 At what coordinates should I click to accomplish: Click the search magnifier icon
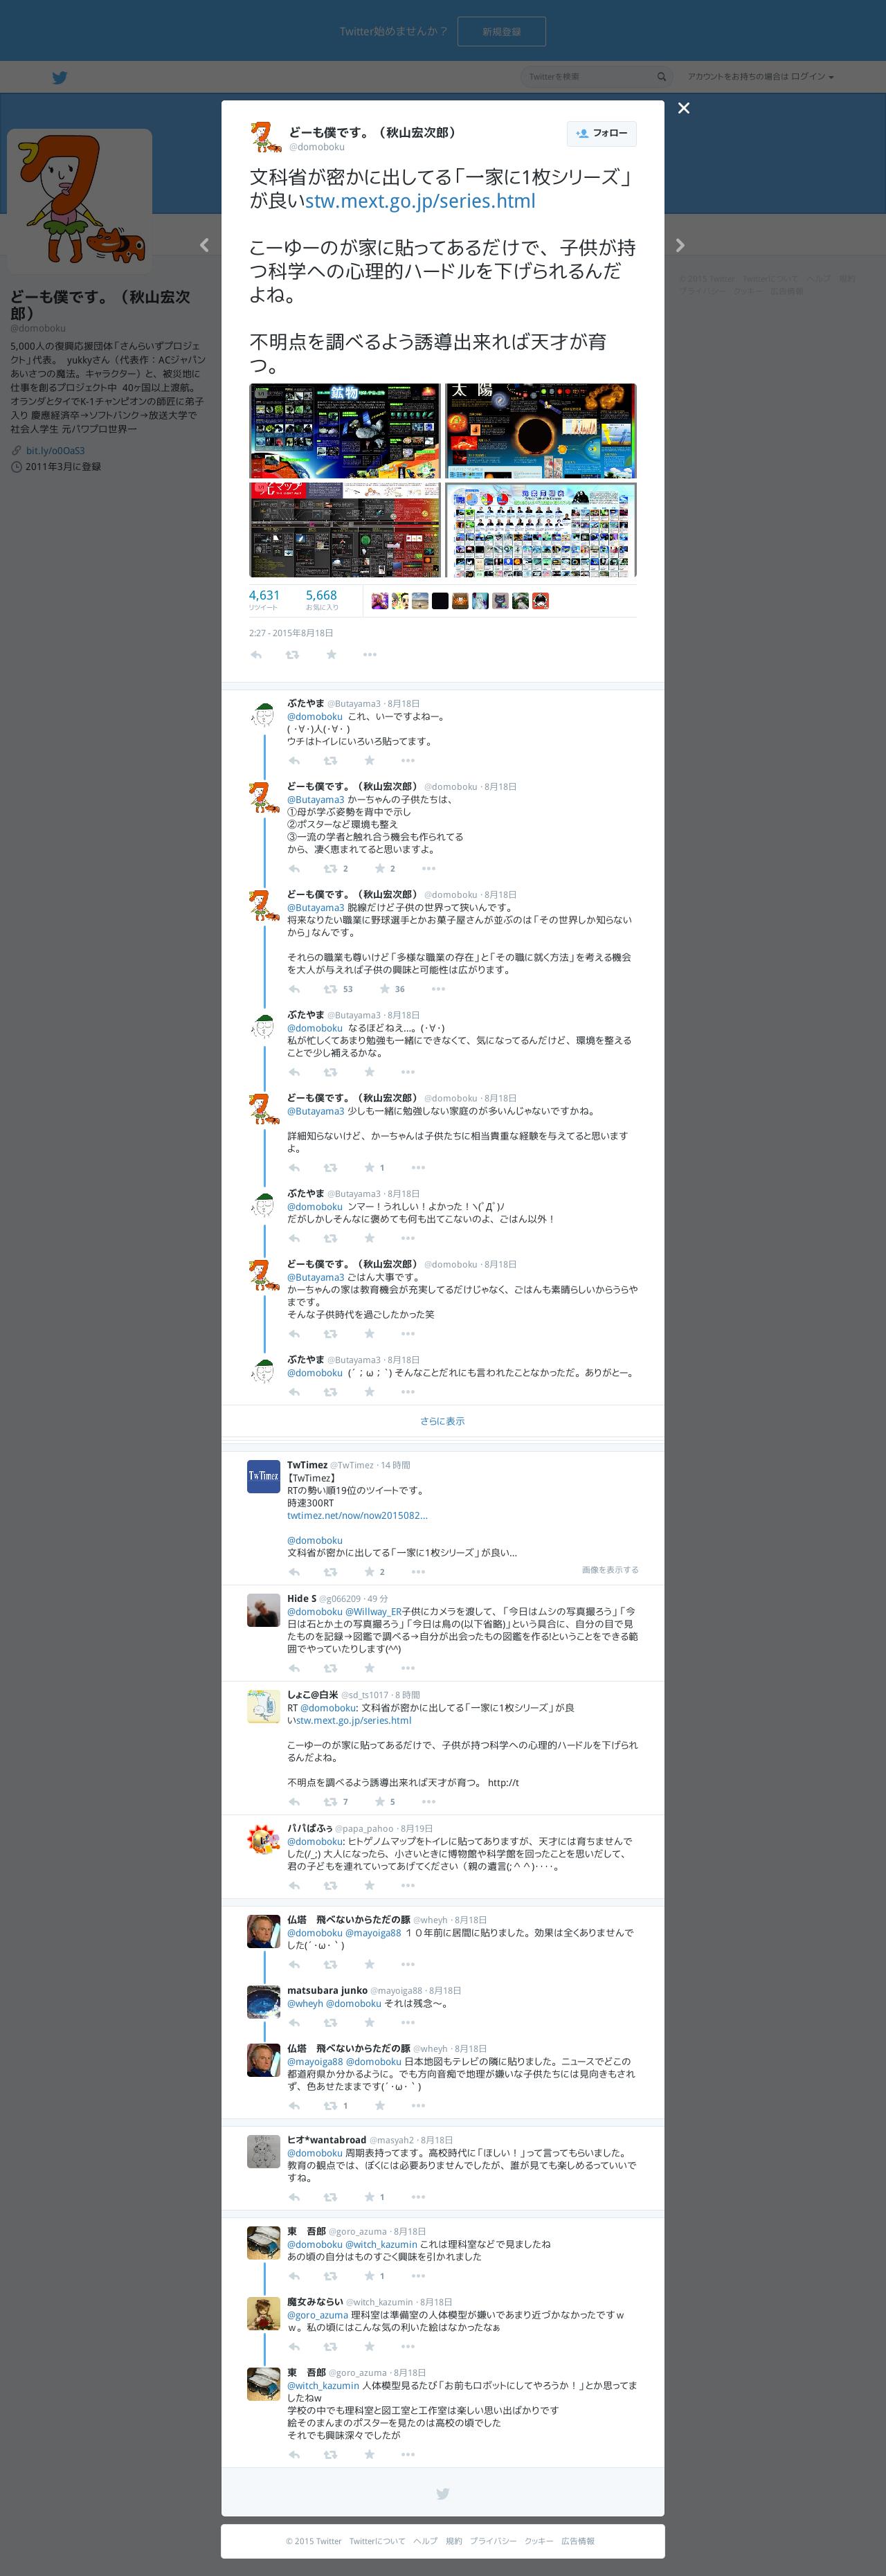[x=661, y=77]
